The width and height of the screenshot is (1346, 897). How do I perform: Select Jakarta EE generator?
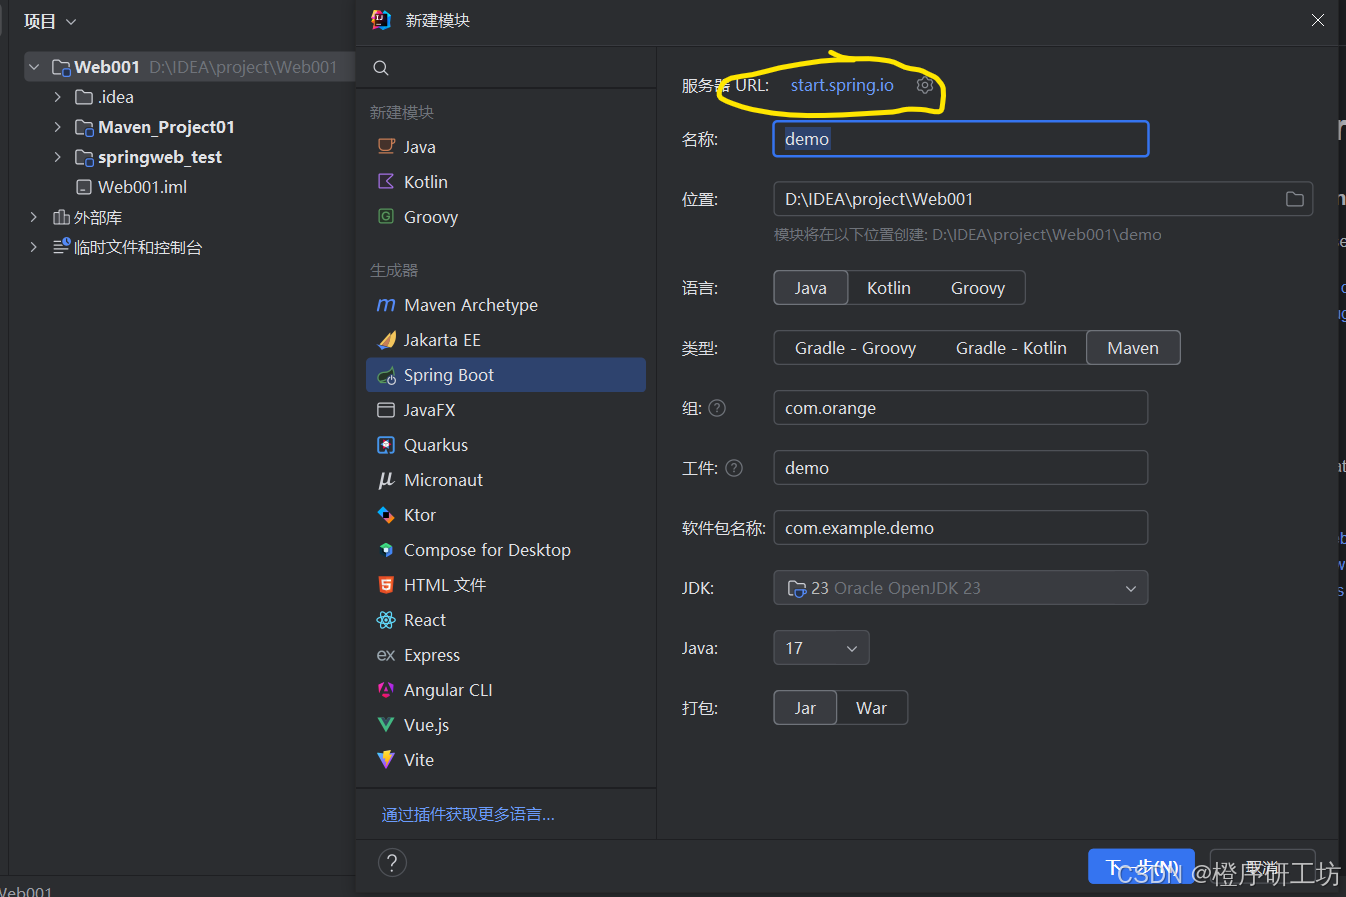[506, 340]
